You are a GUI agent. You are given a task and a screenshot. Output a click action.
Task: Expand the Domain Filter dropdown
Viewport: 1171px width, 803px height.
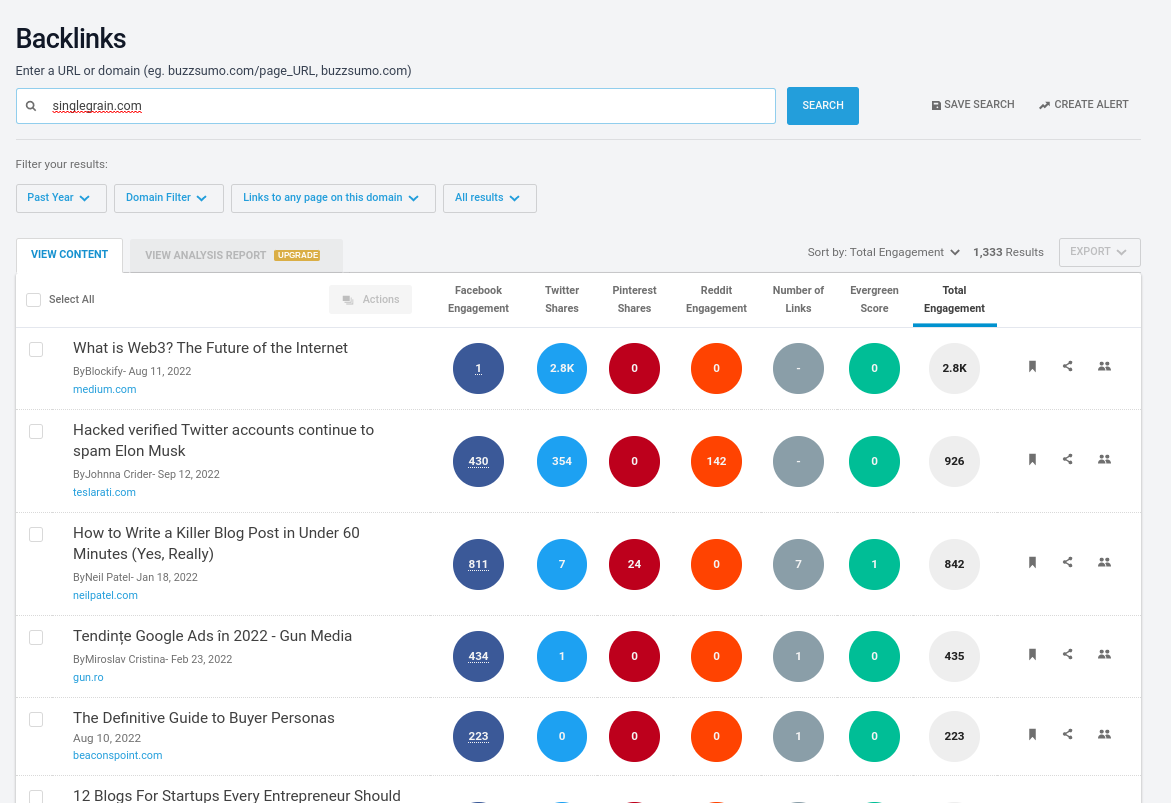166,198
